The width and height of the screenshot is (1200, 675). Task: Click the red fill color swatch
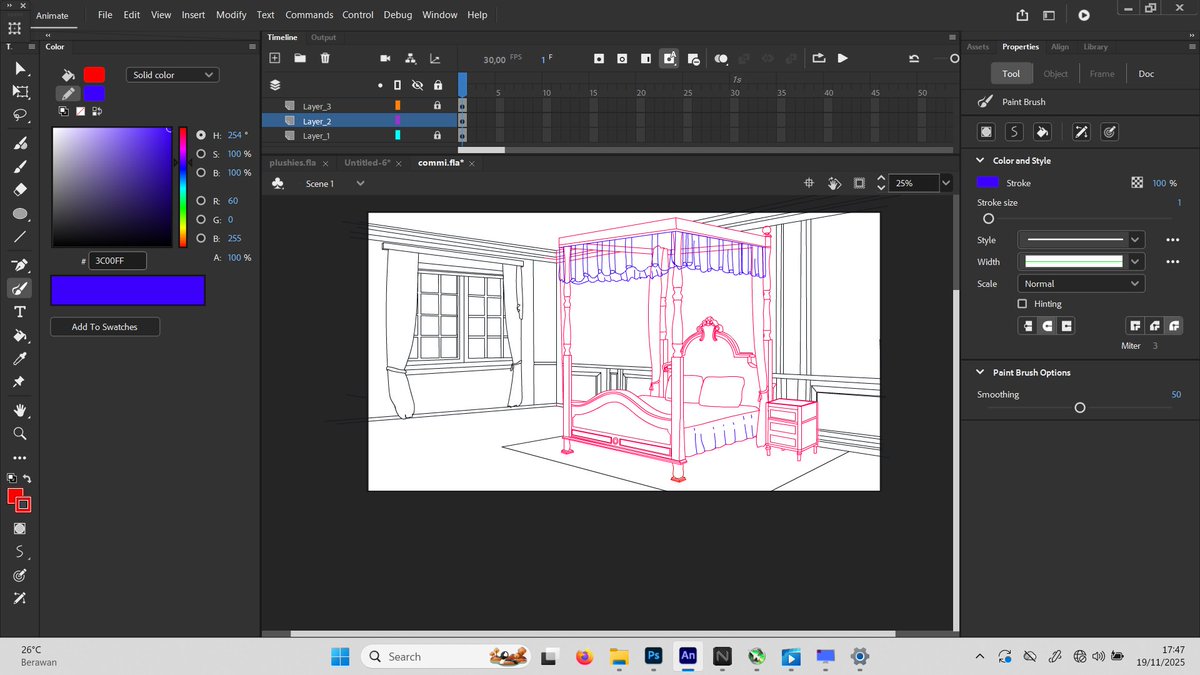94,75
